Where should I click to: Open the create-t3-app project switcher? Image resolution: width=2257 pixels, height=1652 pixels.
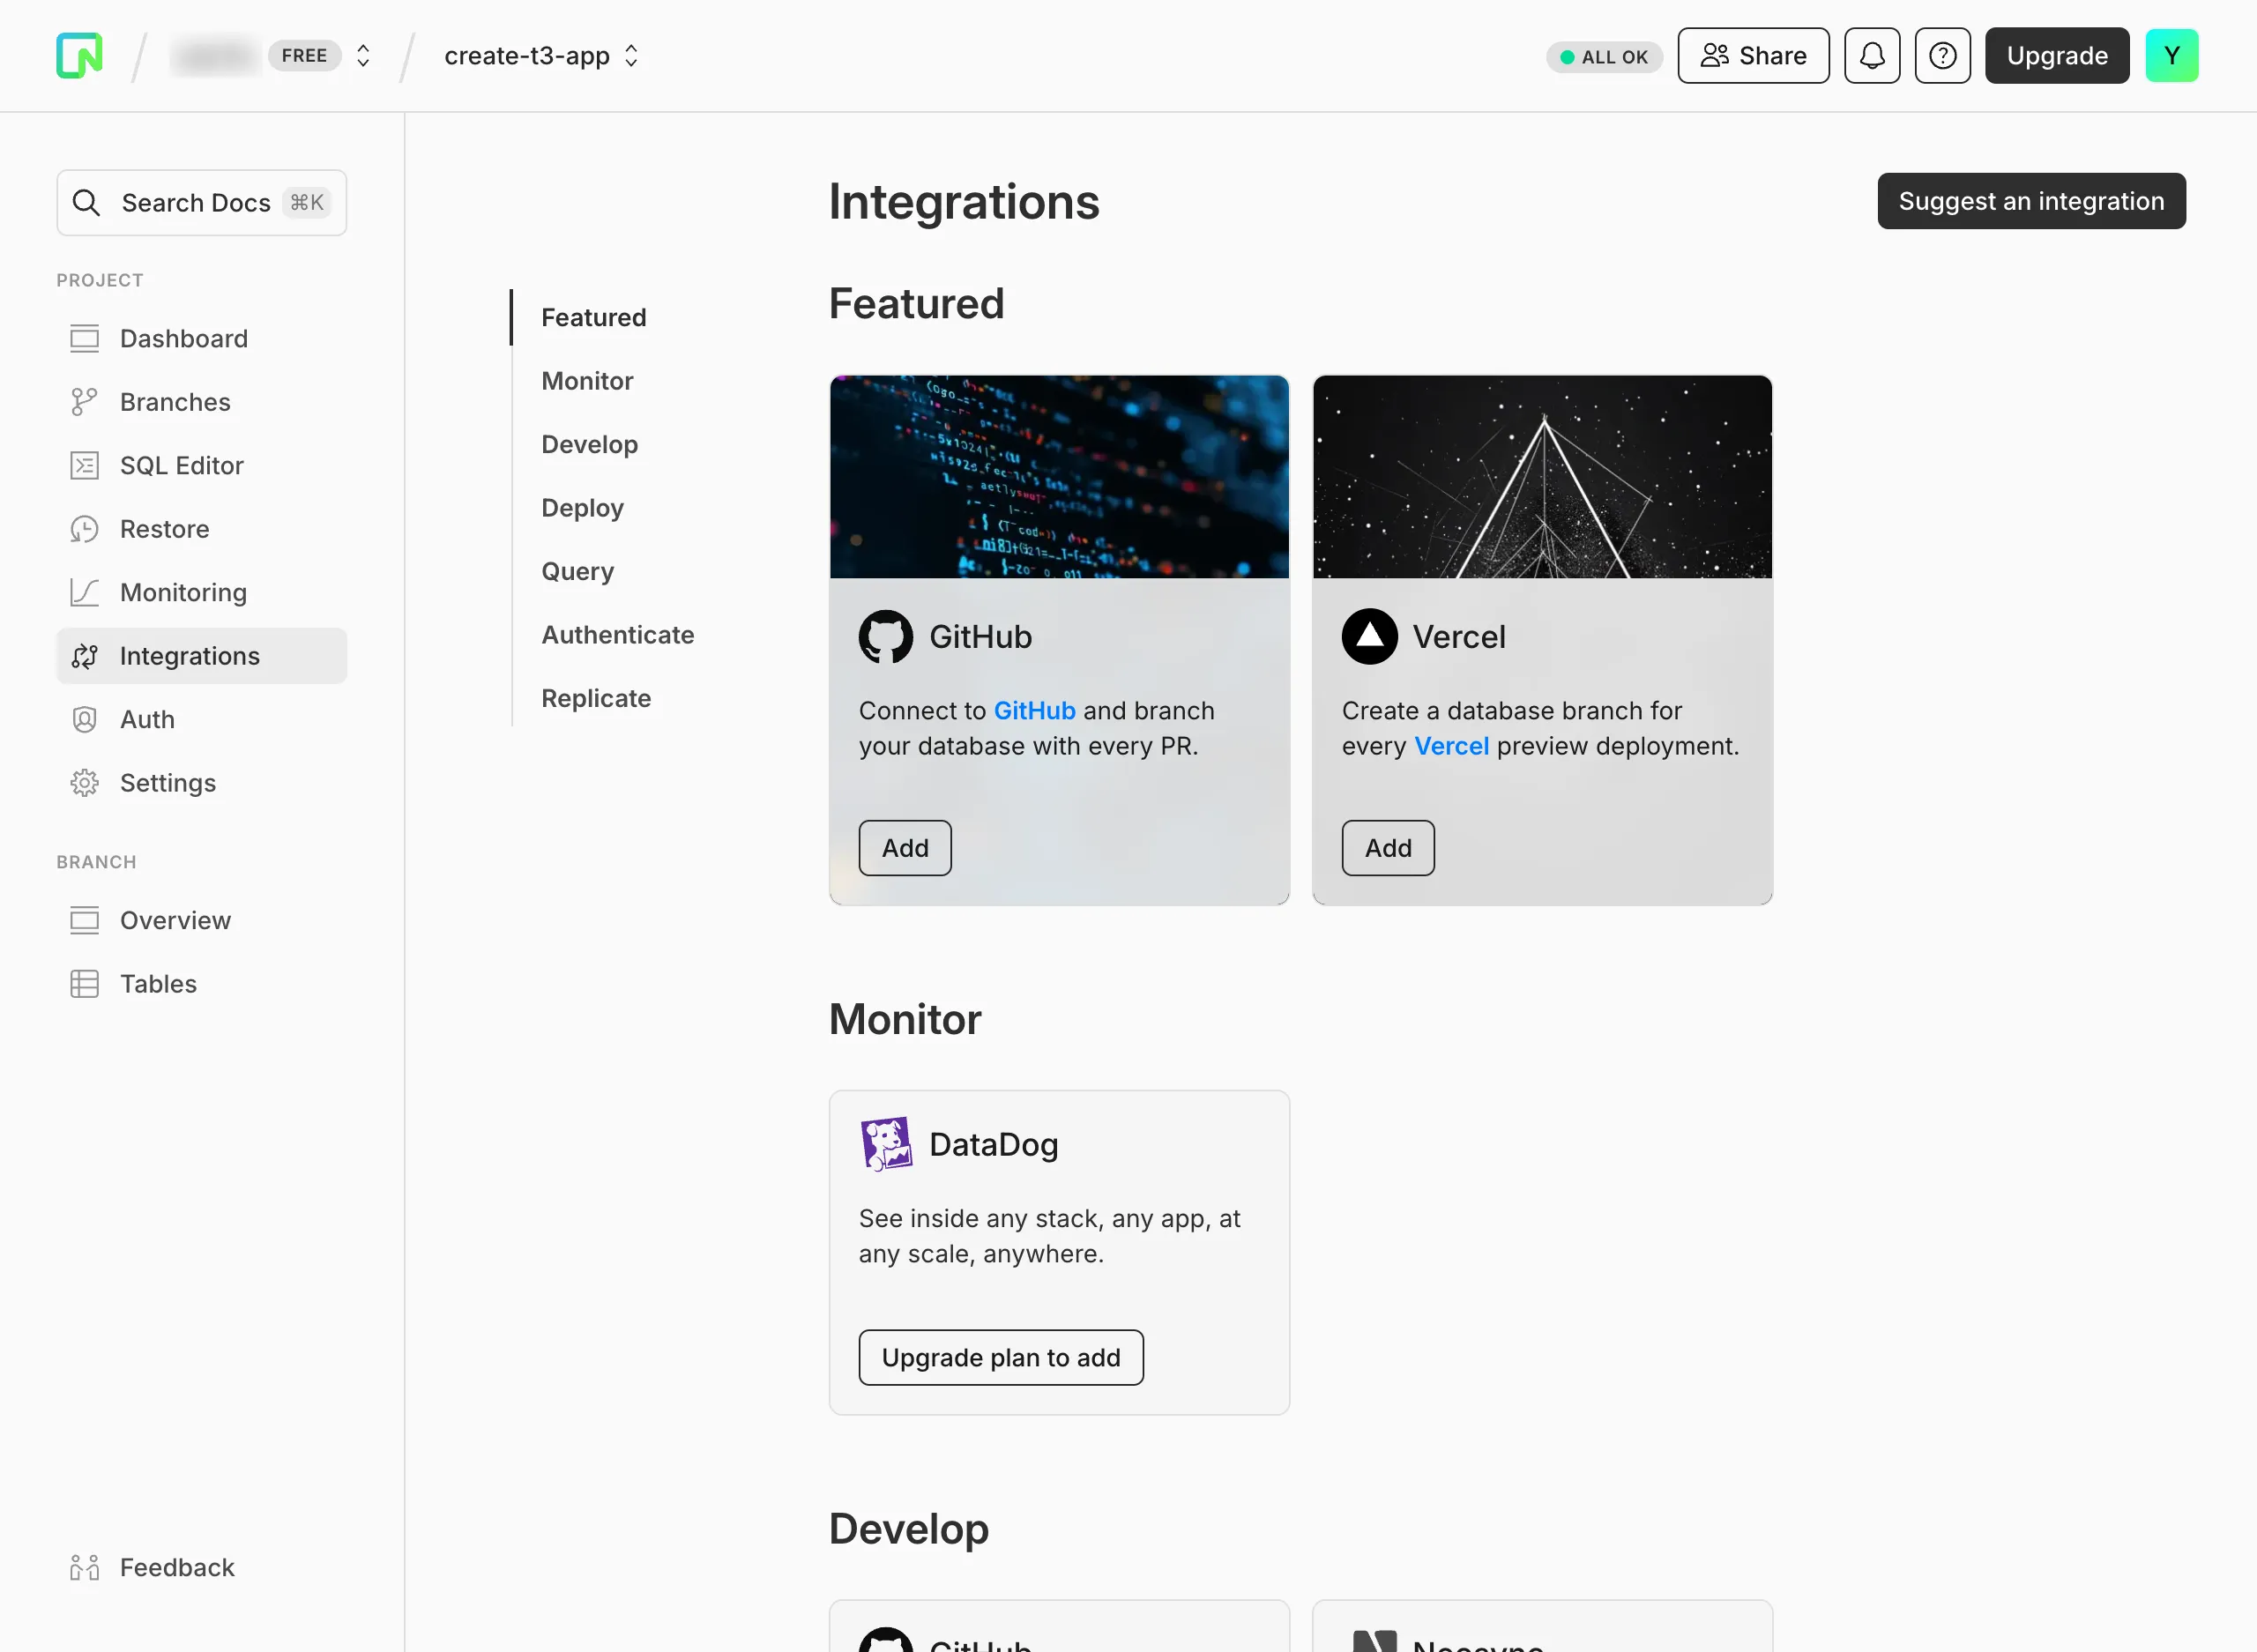[x=541, y=56]
